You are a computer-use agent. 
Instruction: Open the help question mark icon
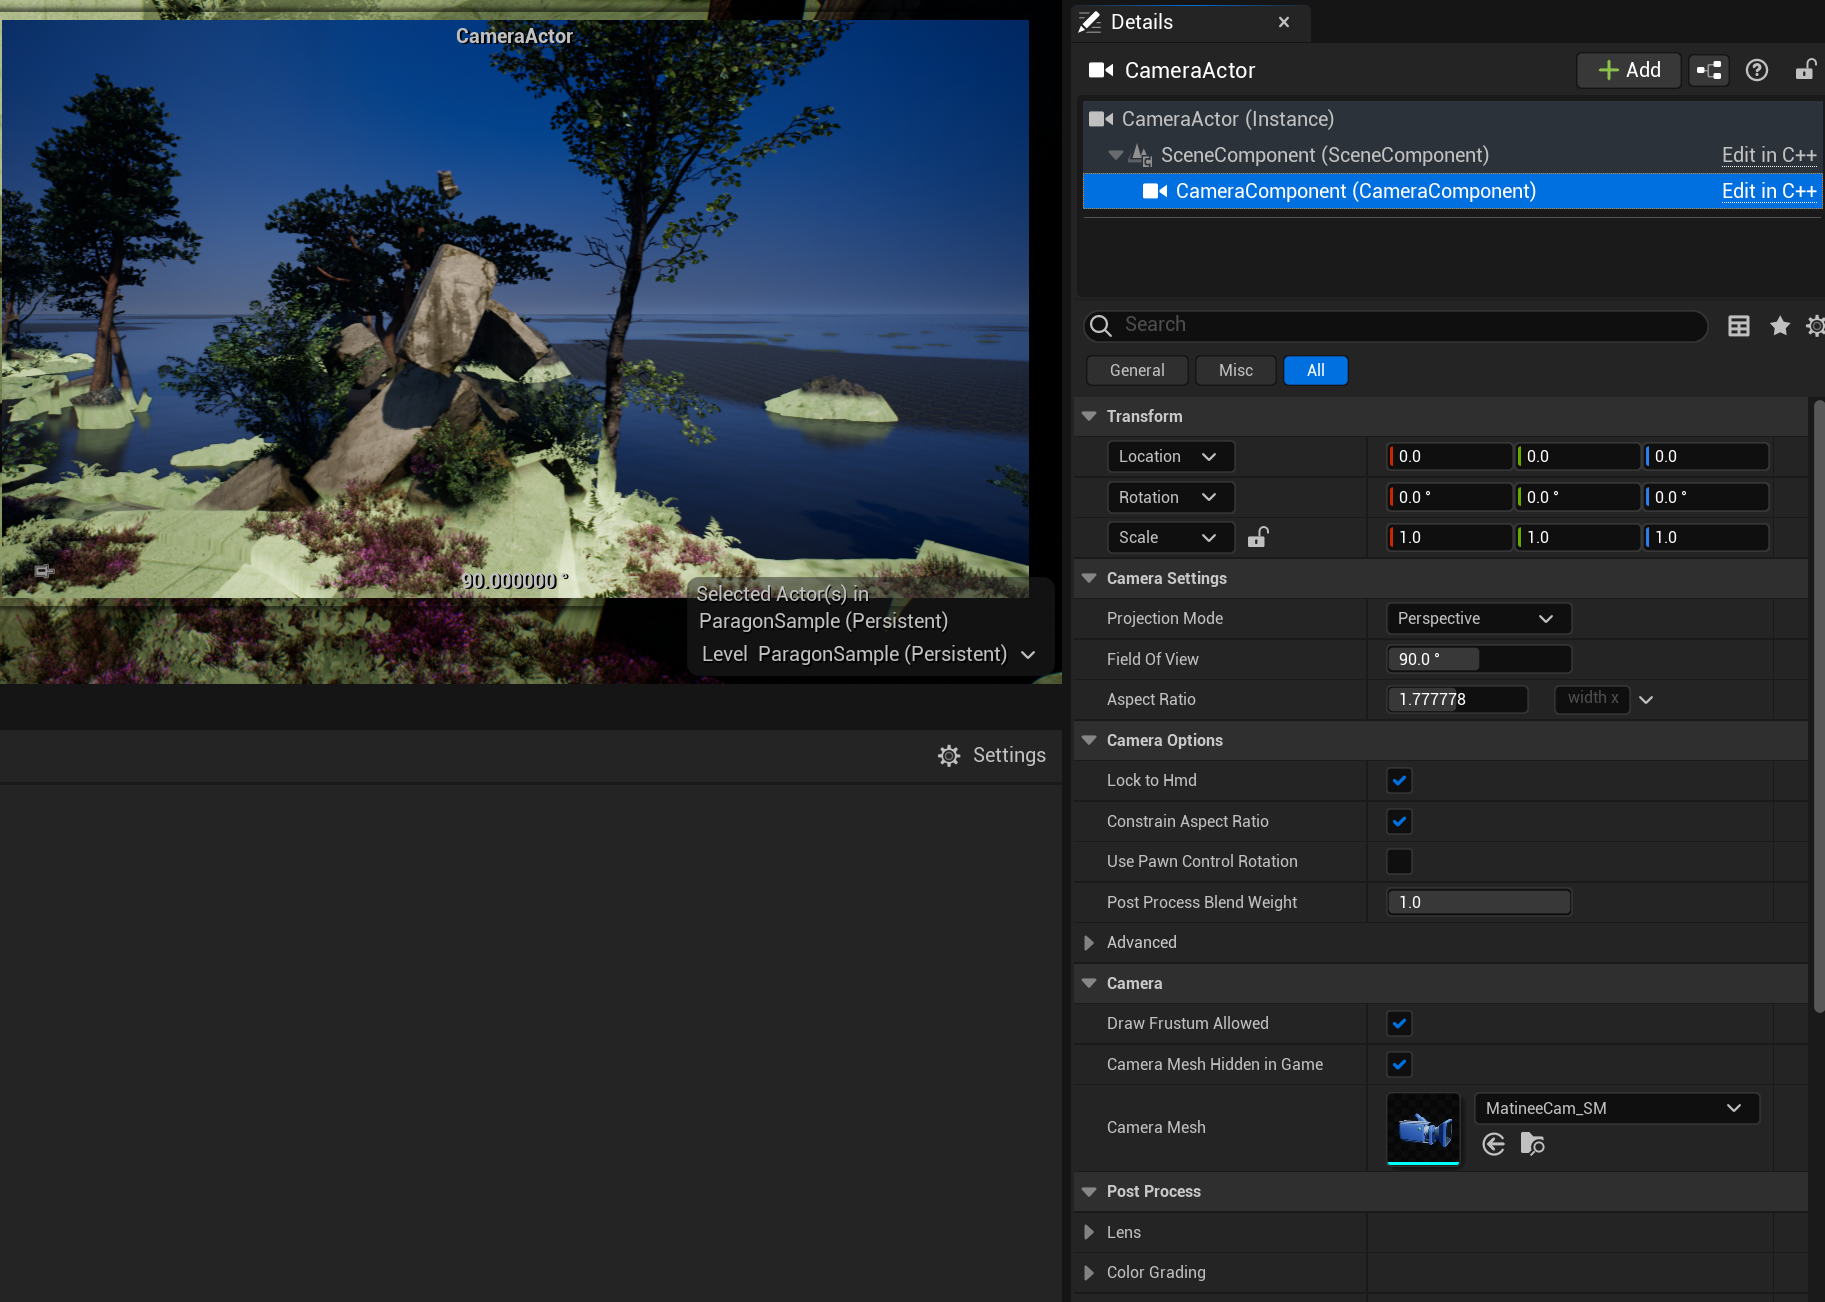coord(1757,70)
